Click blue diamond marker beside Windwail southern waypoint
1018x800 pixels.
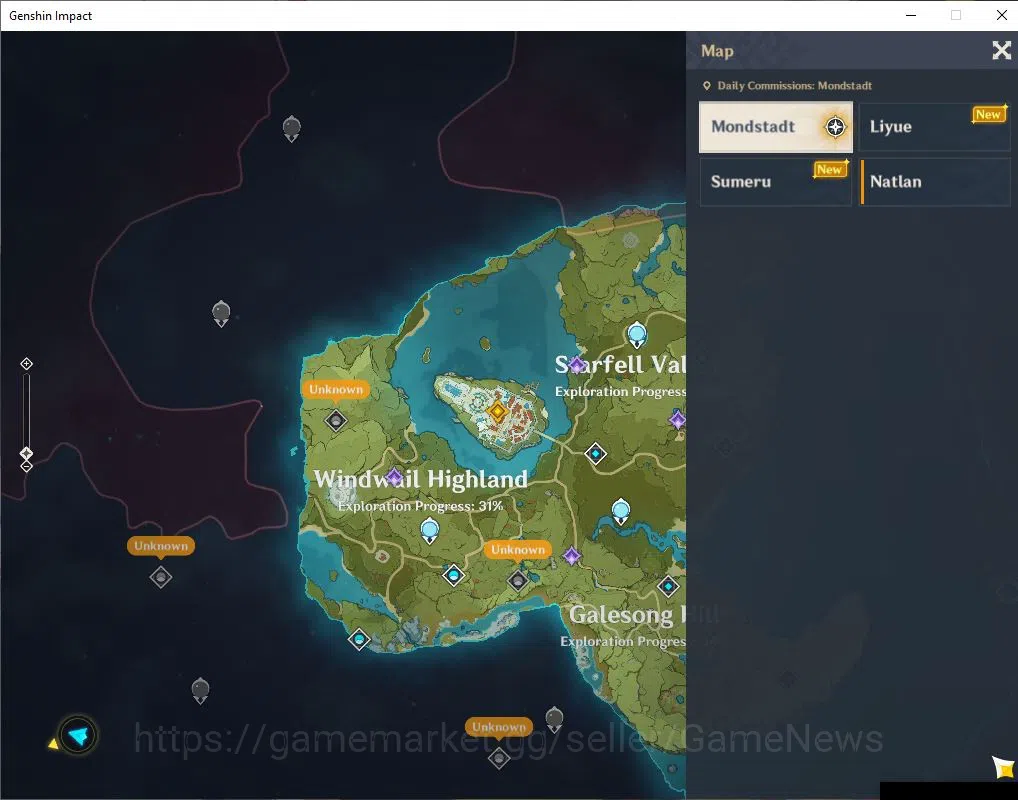[x=453, y=575]
